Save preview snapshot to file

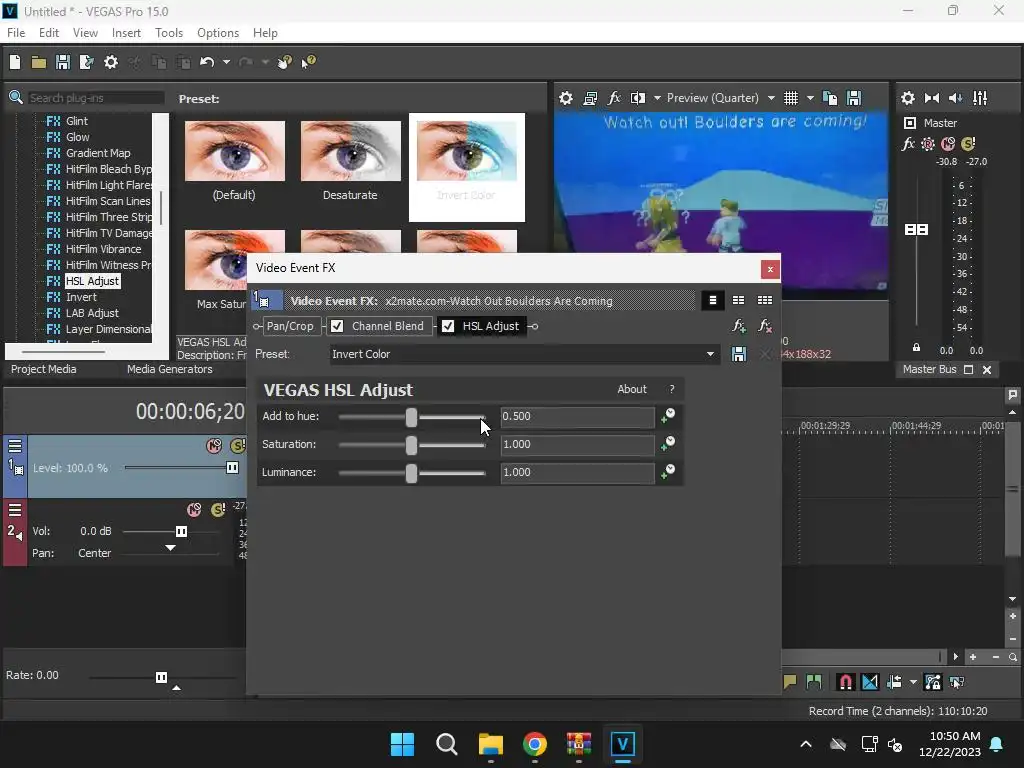click(x=854, y=98)
